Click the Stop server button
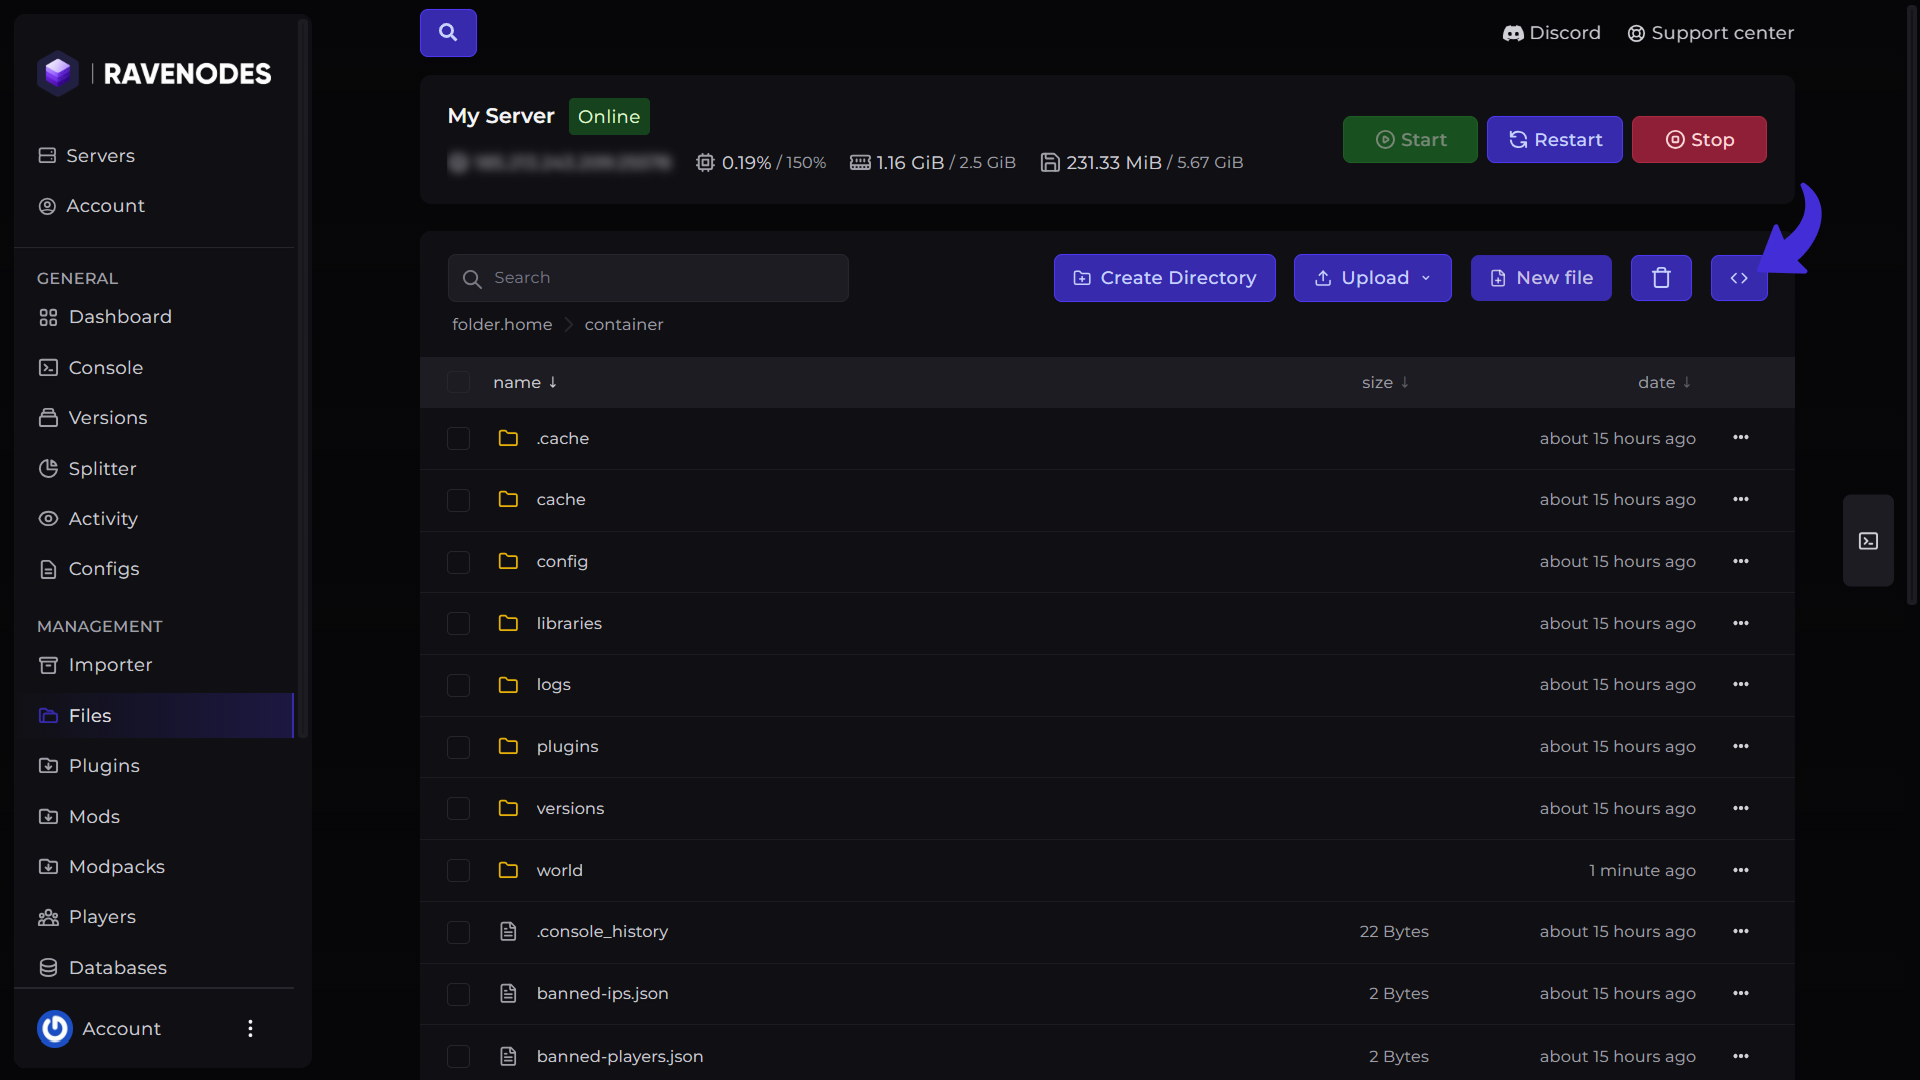The height and width of the screenshot is (1080, 1920). pos(1699,140)
